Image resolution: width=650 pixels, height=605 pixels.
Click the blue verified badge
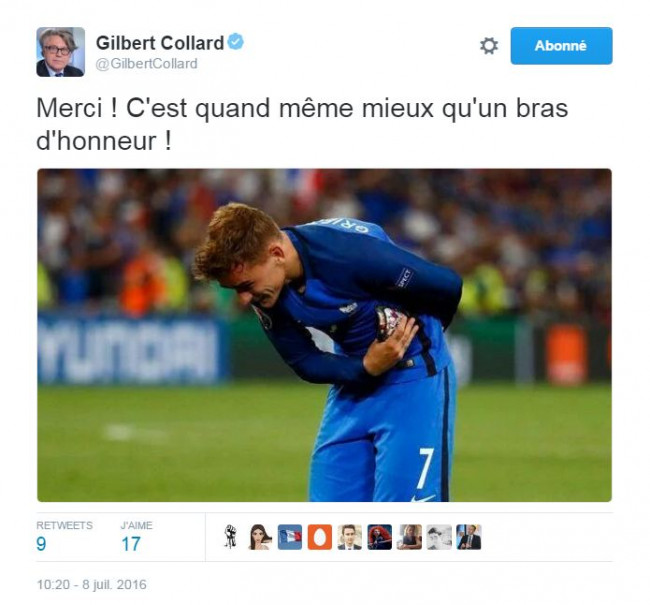pos(236,41)
